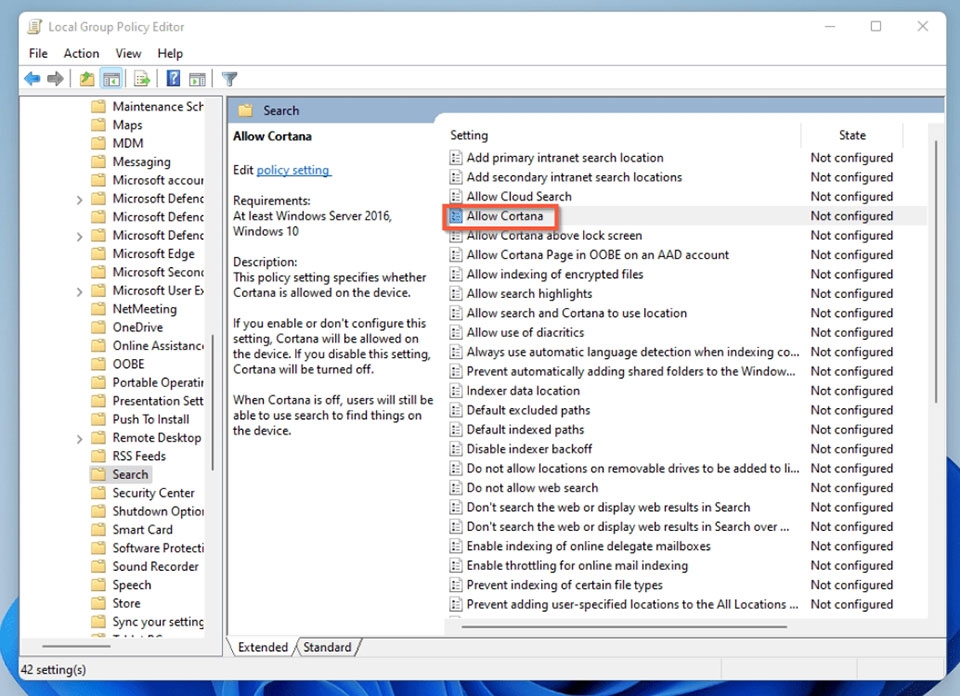
Task: Click the Allow search highlights policy icon
Action: point(456,294)
